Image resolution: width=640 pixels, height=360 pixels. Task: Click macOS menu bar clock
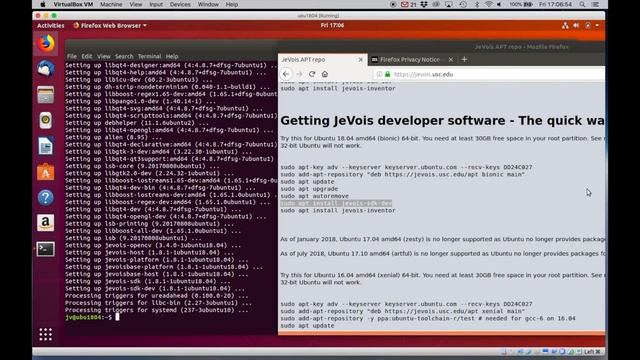tap(555, 4)
